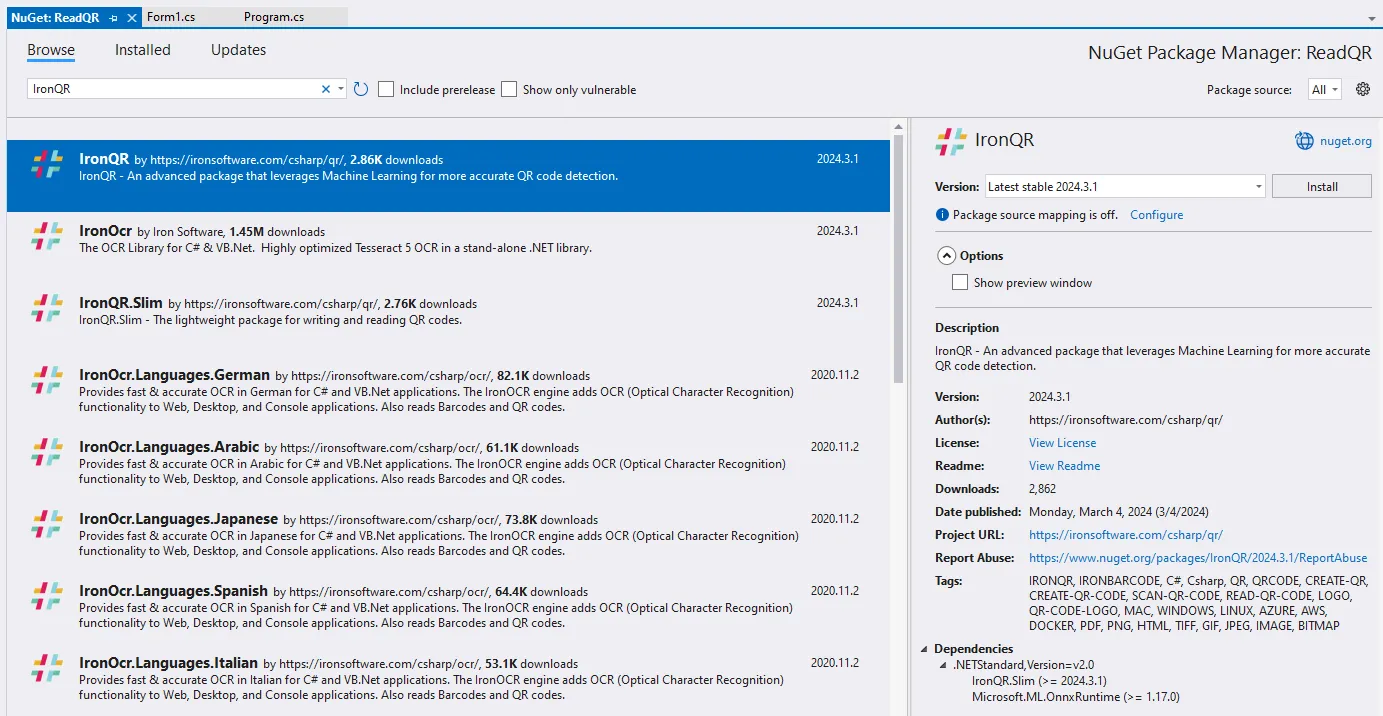
Task: Open the Package source dropdown
Action: [x=1325, y=89]
